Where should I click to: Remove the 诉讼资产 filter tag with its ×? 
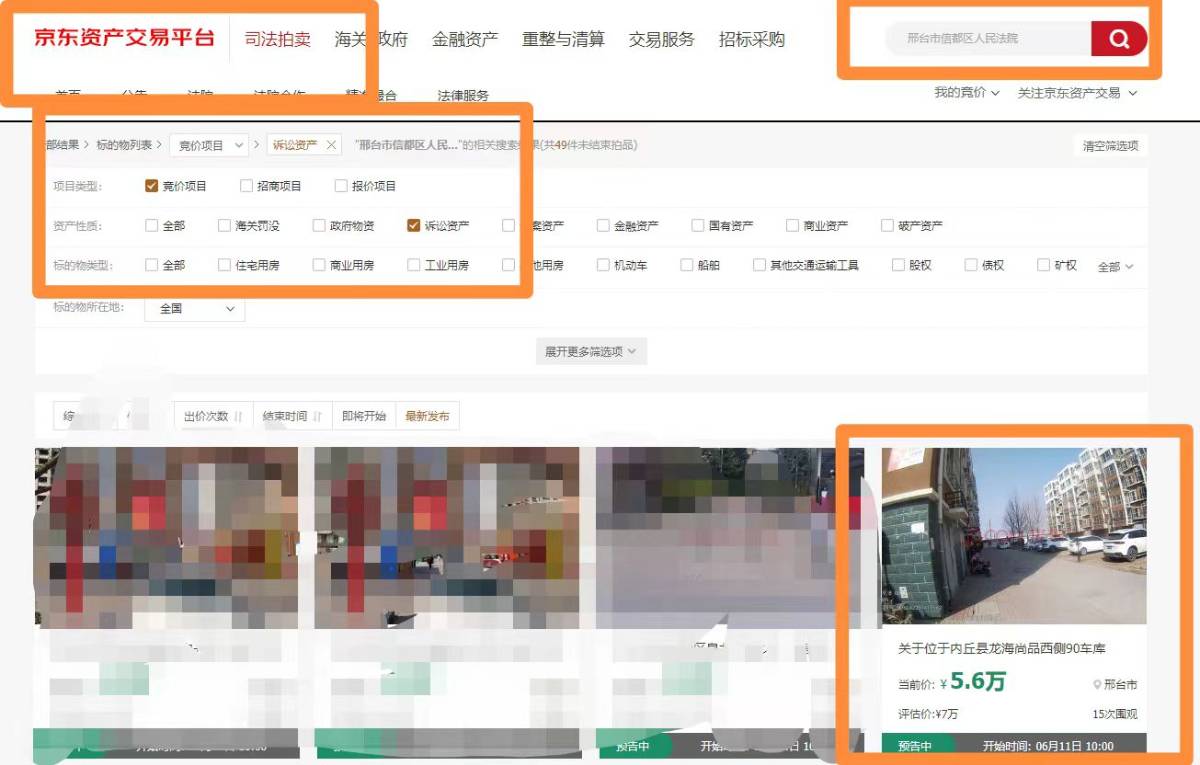332,145
